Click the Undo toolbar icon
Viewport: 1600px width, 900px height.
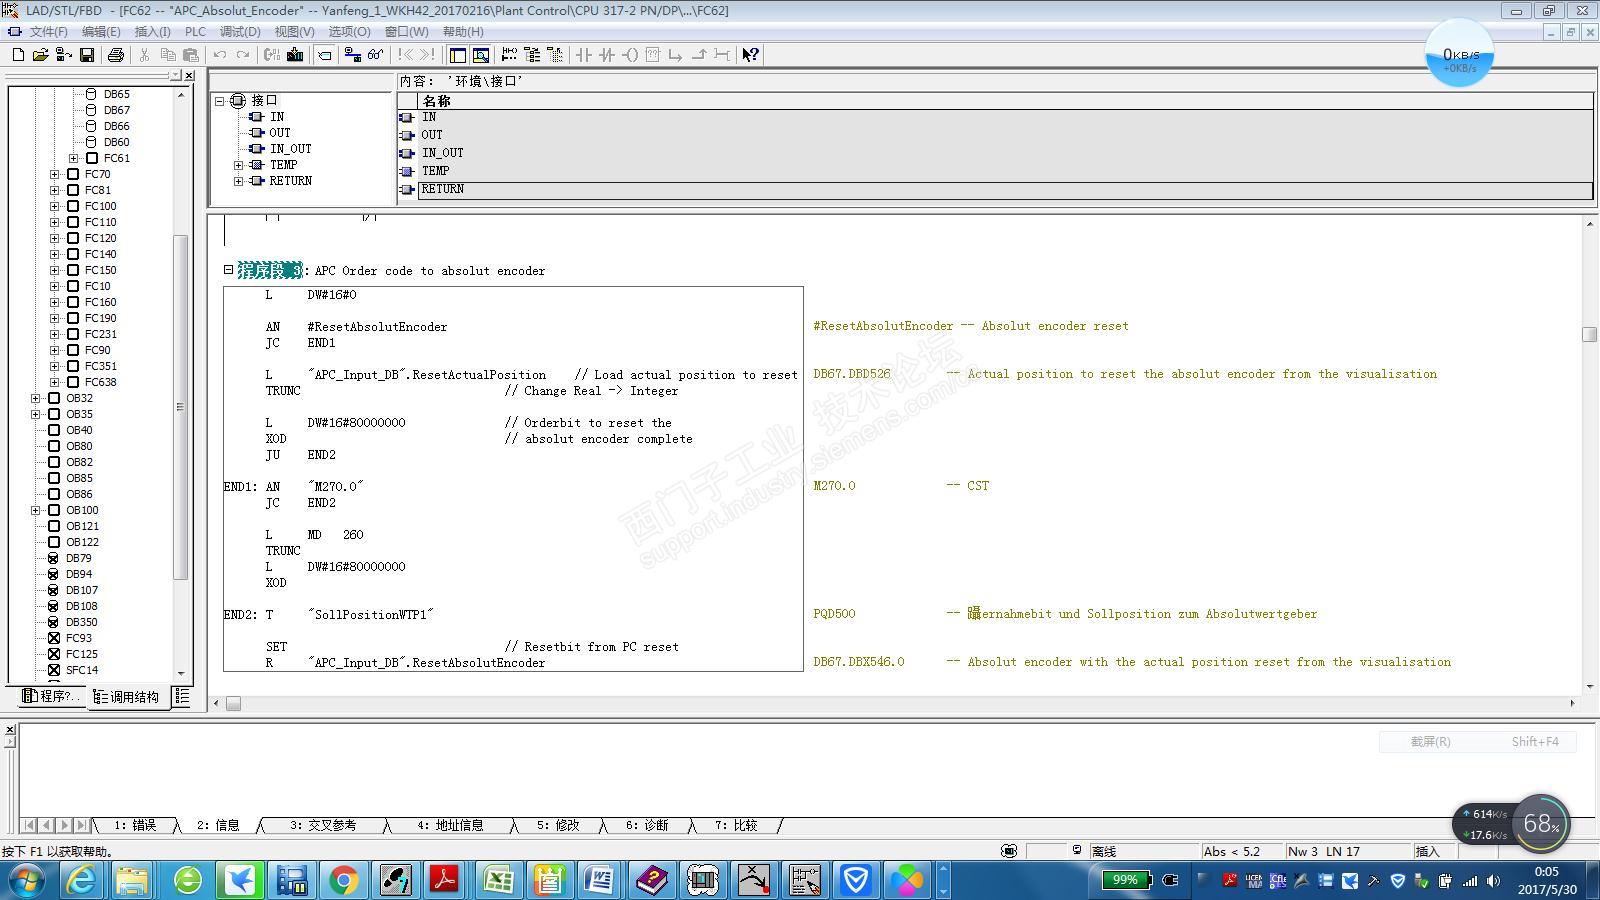pos(220,55)
